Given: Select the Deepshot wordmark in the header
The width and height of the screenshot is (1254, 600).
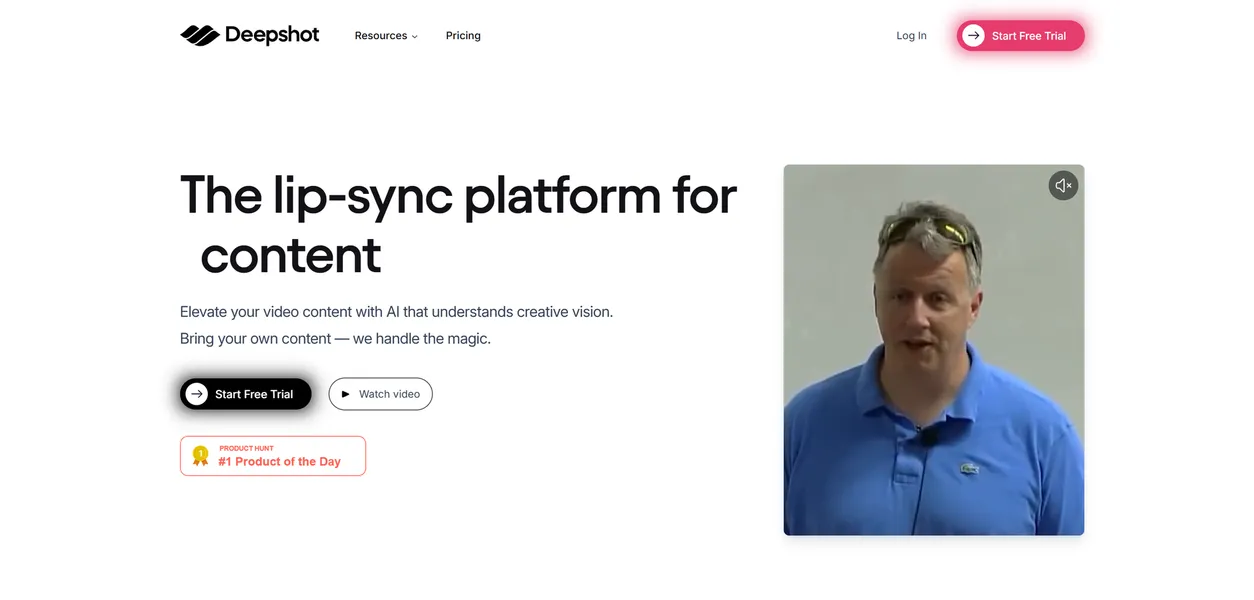Looking at the screenshot, I should (275, 34).
